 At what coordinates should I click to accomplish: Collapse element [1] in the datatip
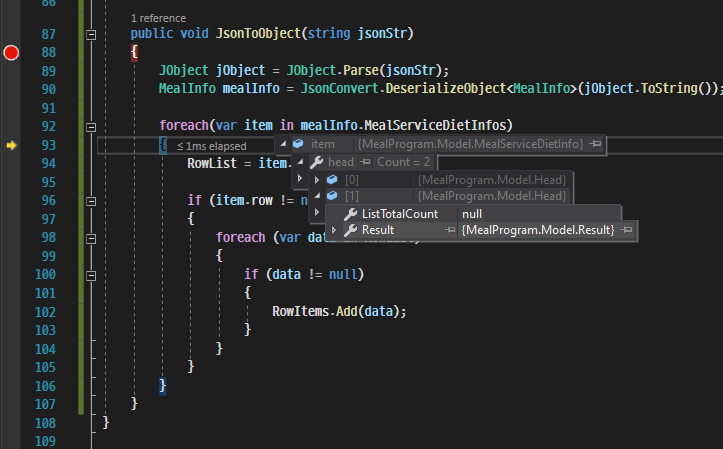pos(317,196)
